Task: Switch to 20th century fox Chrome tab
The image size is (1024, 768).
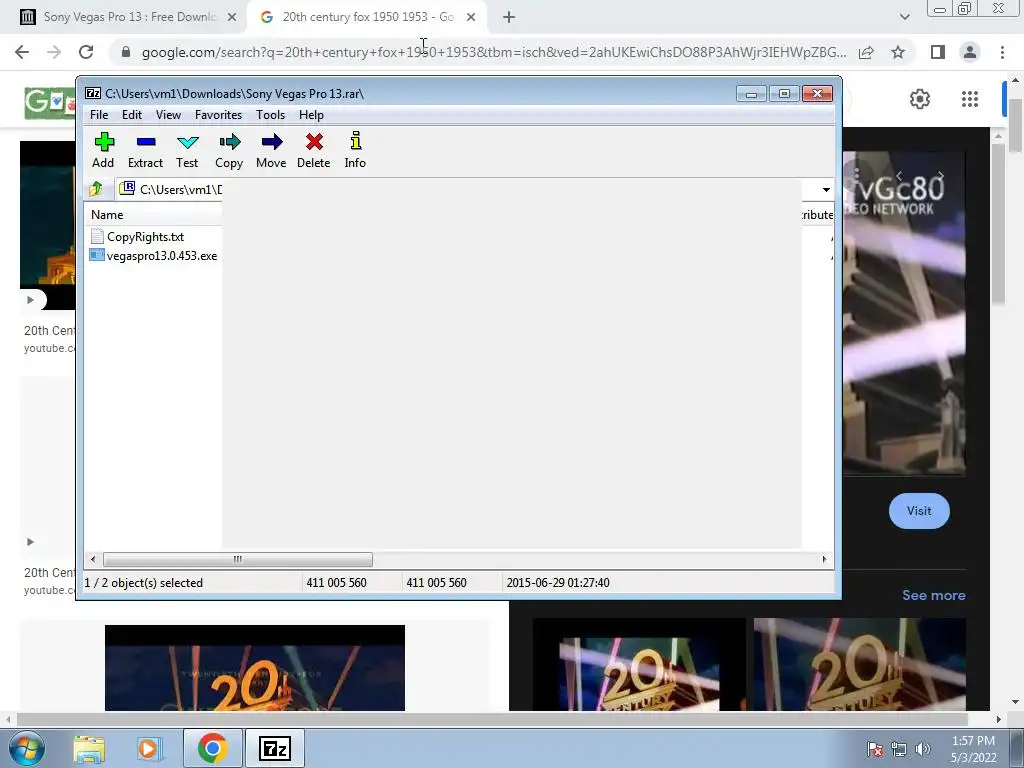Action: (x=368, y=17)
